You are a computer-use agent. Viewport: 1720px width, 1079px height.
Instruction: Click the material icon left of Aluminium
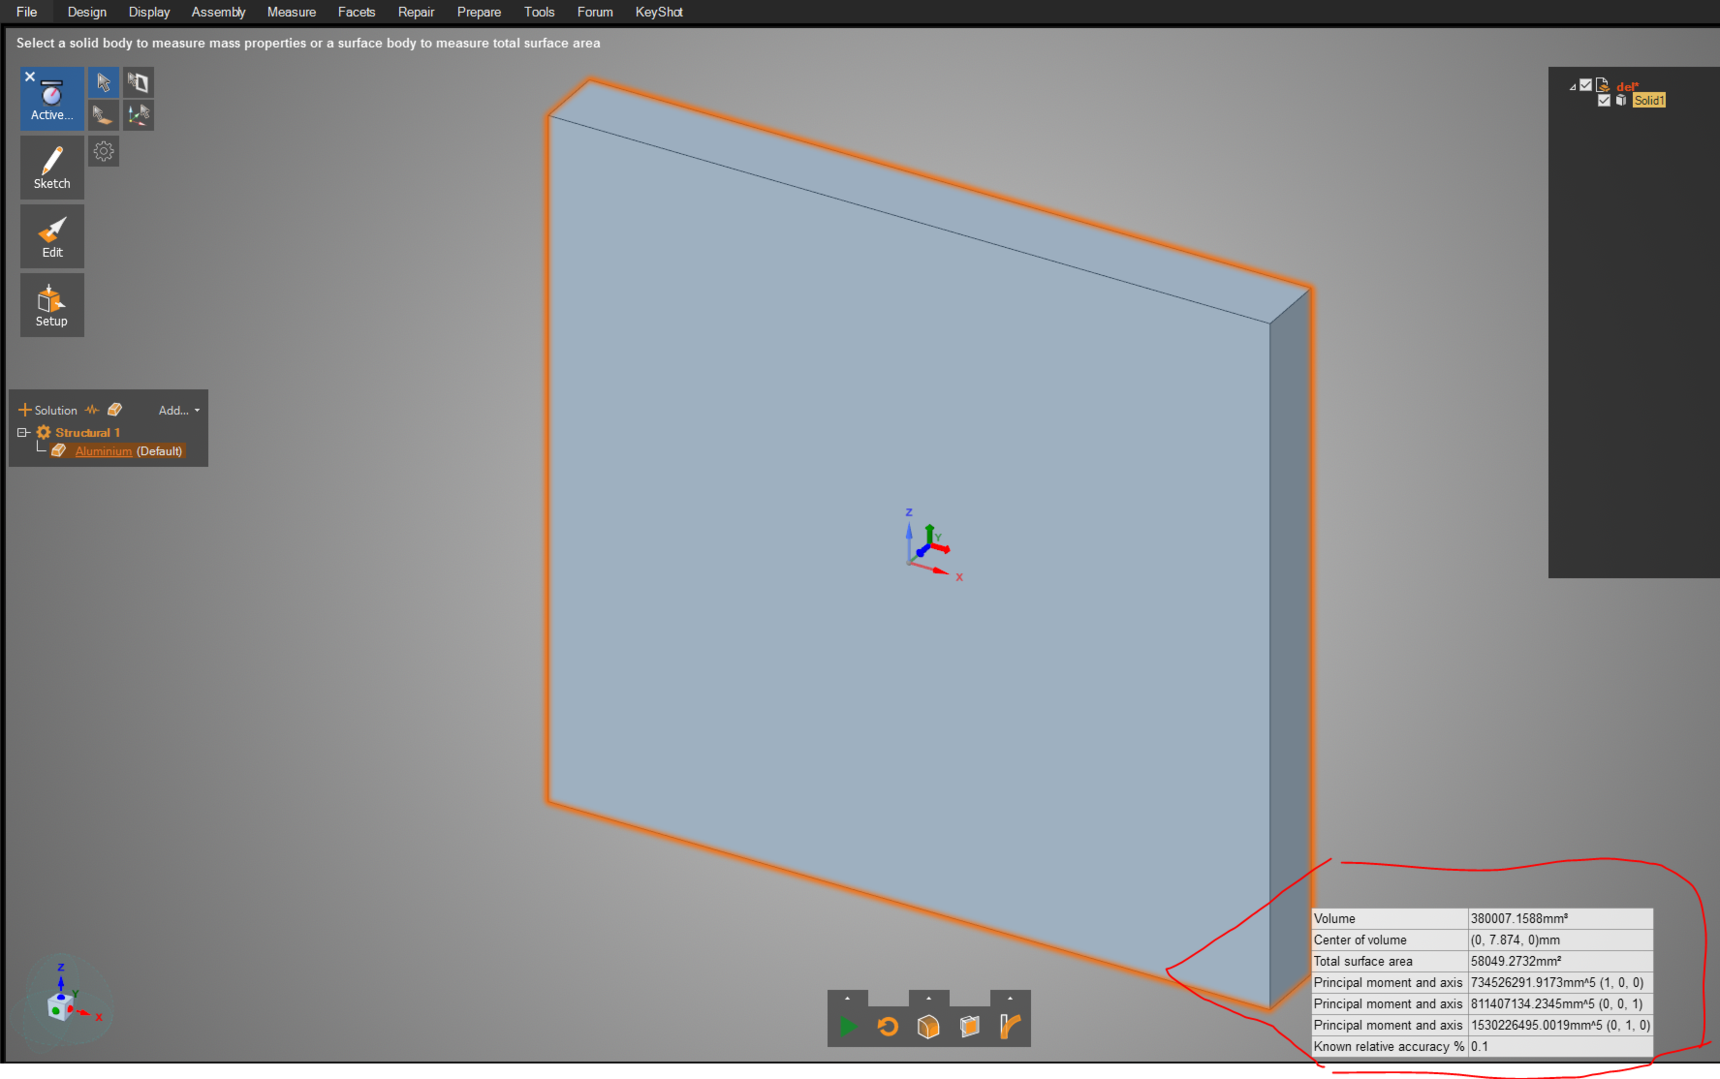[x=59, y=451]
